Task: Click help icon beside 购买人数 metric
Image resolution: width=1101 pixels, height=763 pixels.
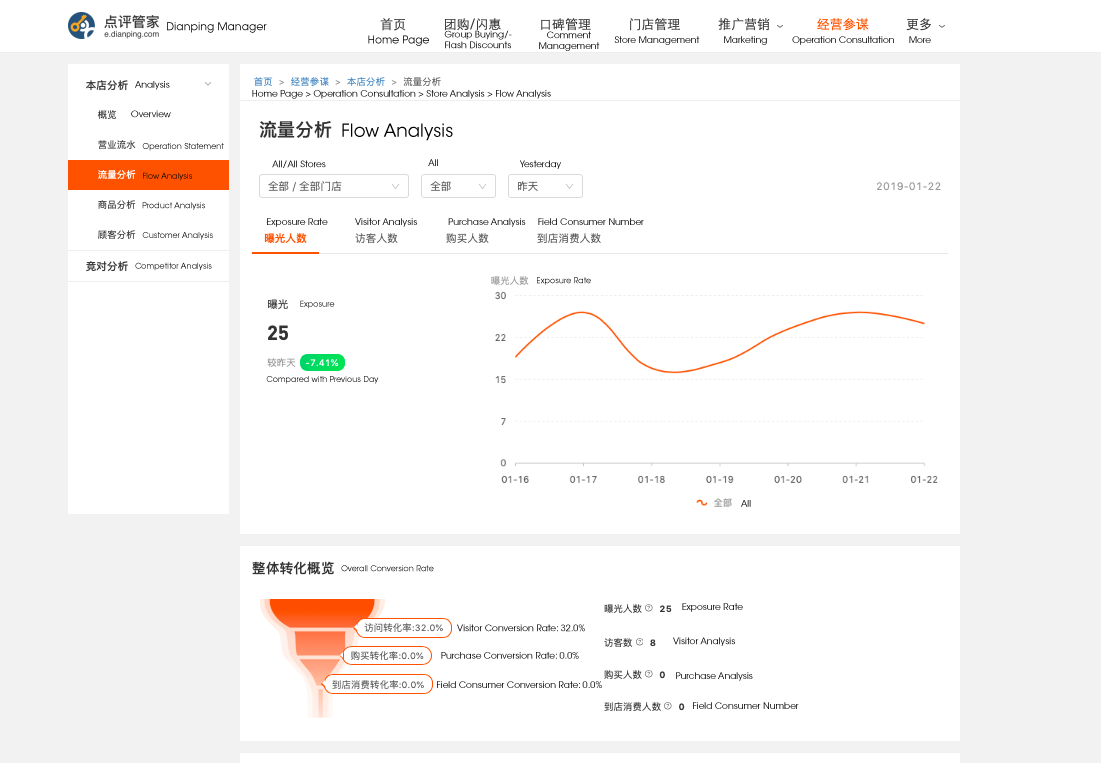Action: coord(649,675)
